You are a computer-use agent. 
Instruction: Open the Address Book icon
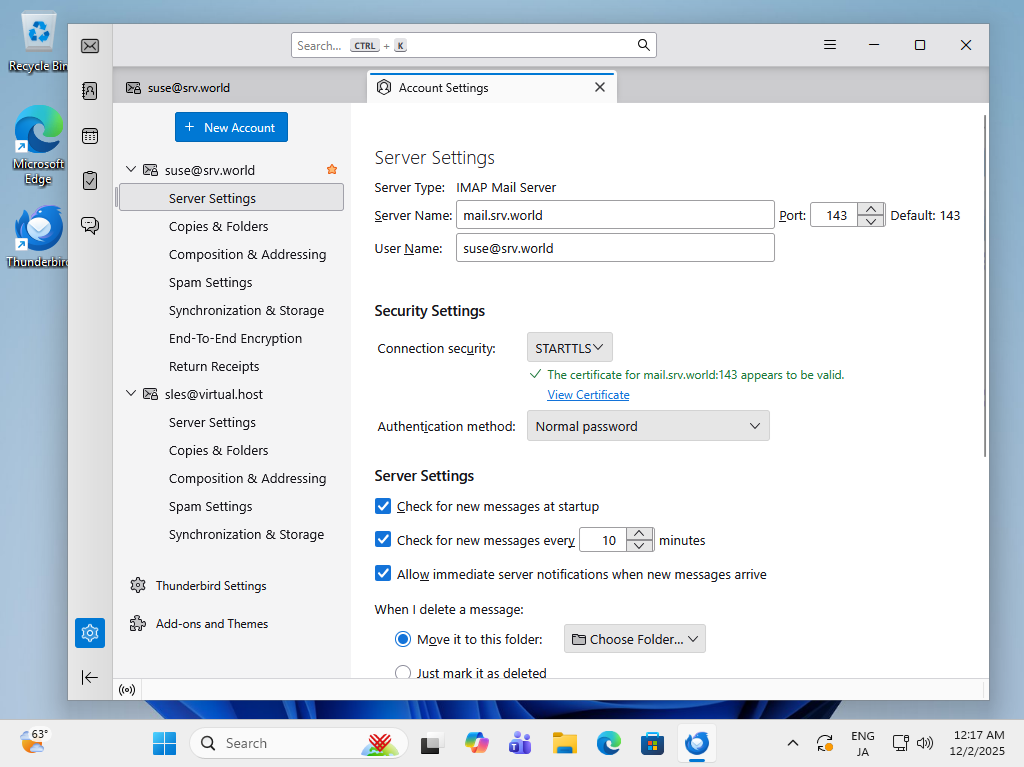(x=90, y=91)
